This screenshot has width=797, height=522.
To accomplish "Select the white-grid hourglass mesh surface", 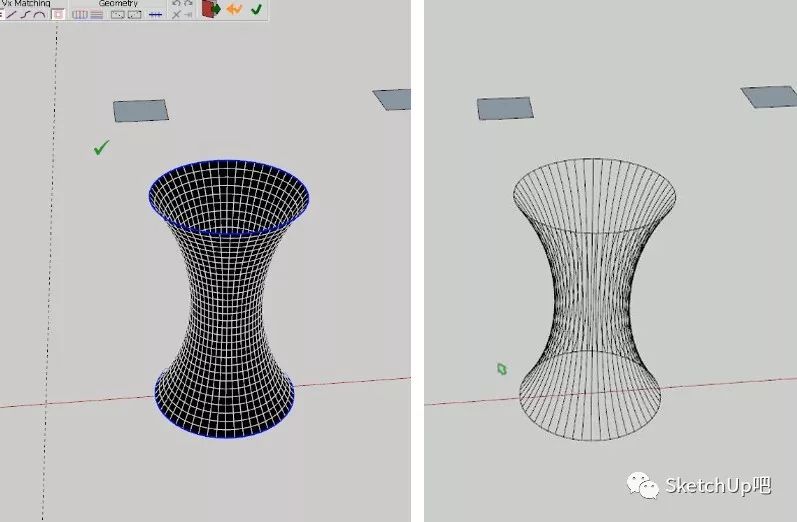I will pos(228,300).
